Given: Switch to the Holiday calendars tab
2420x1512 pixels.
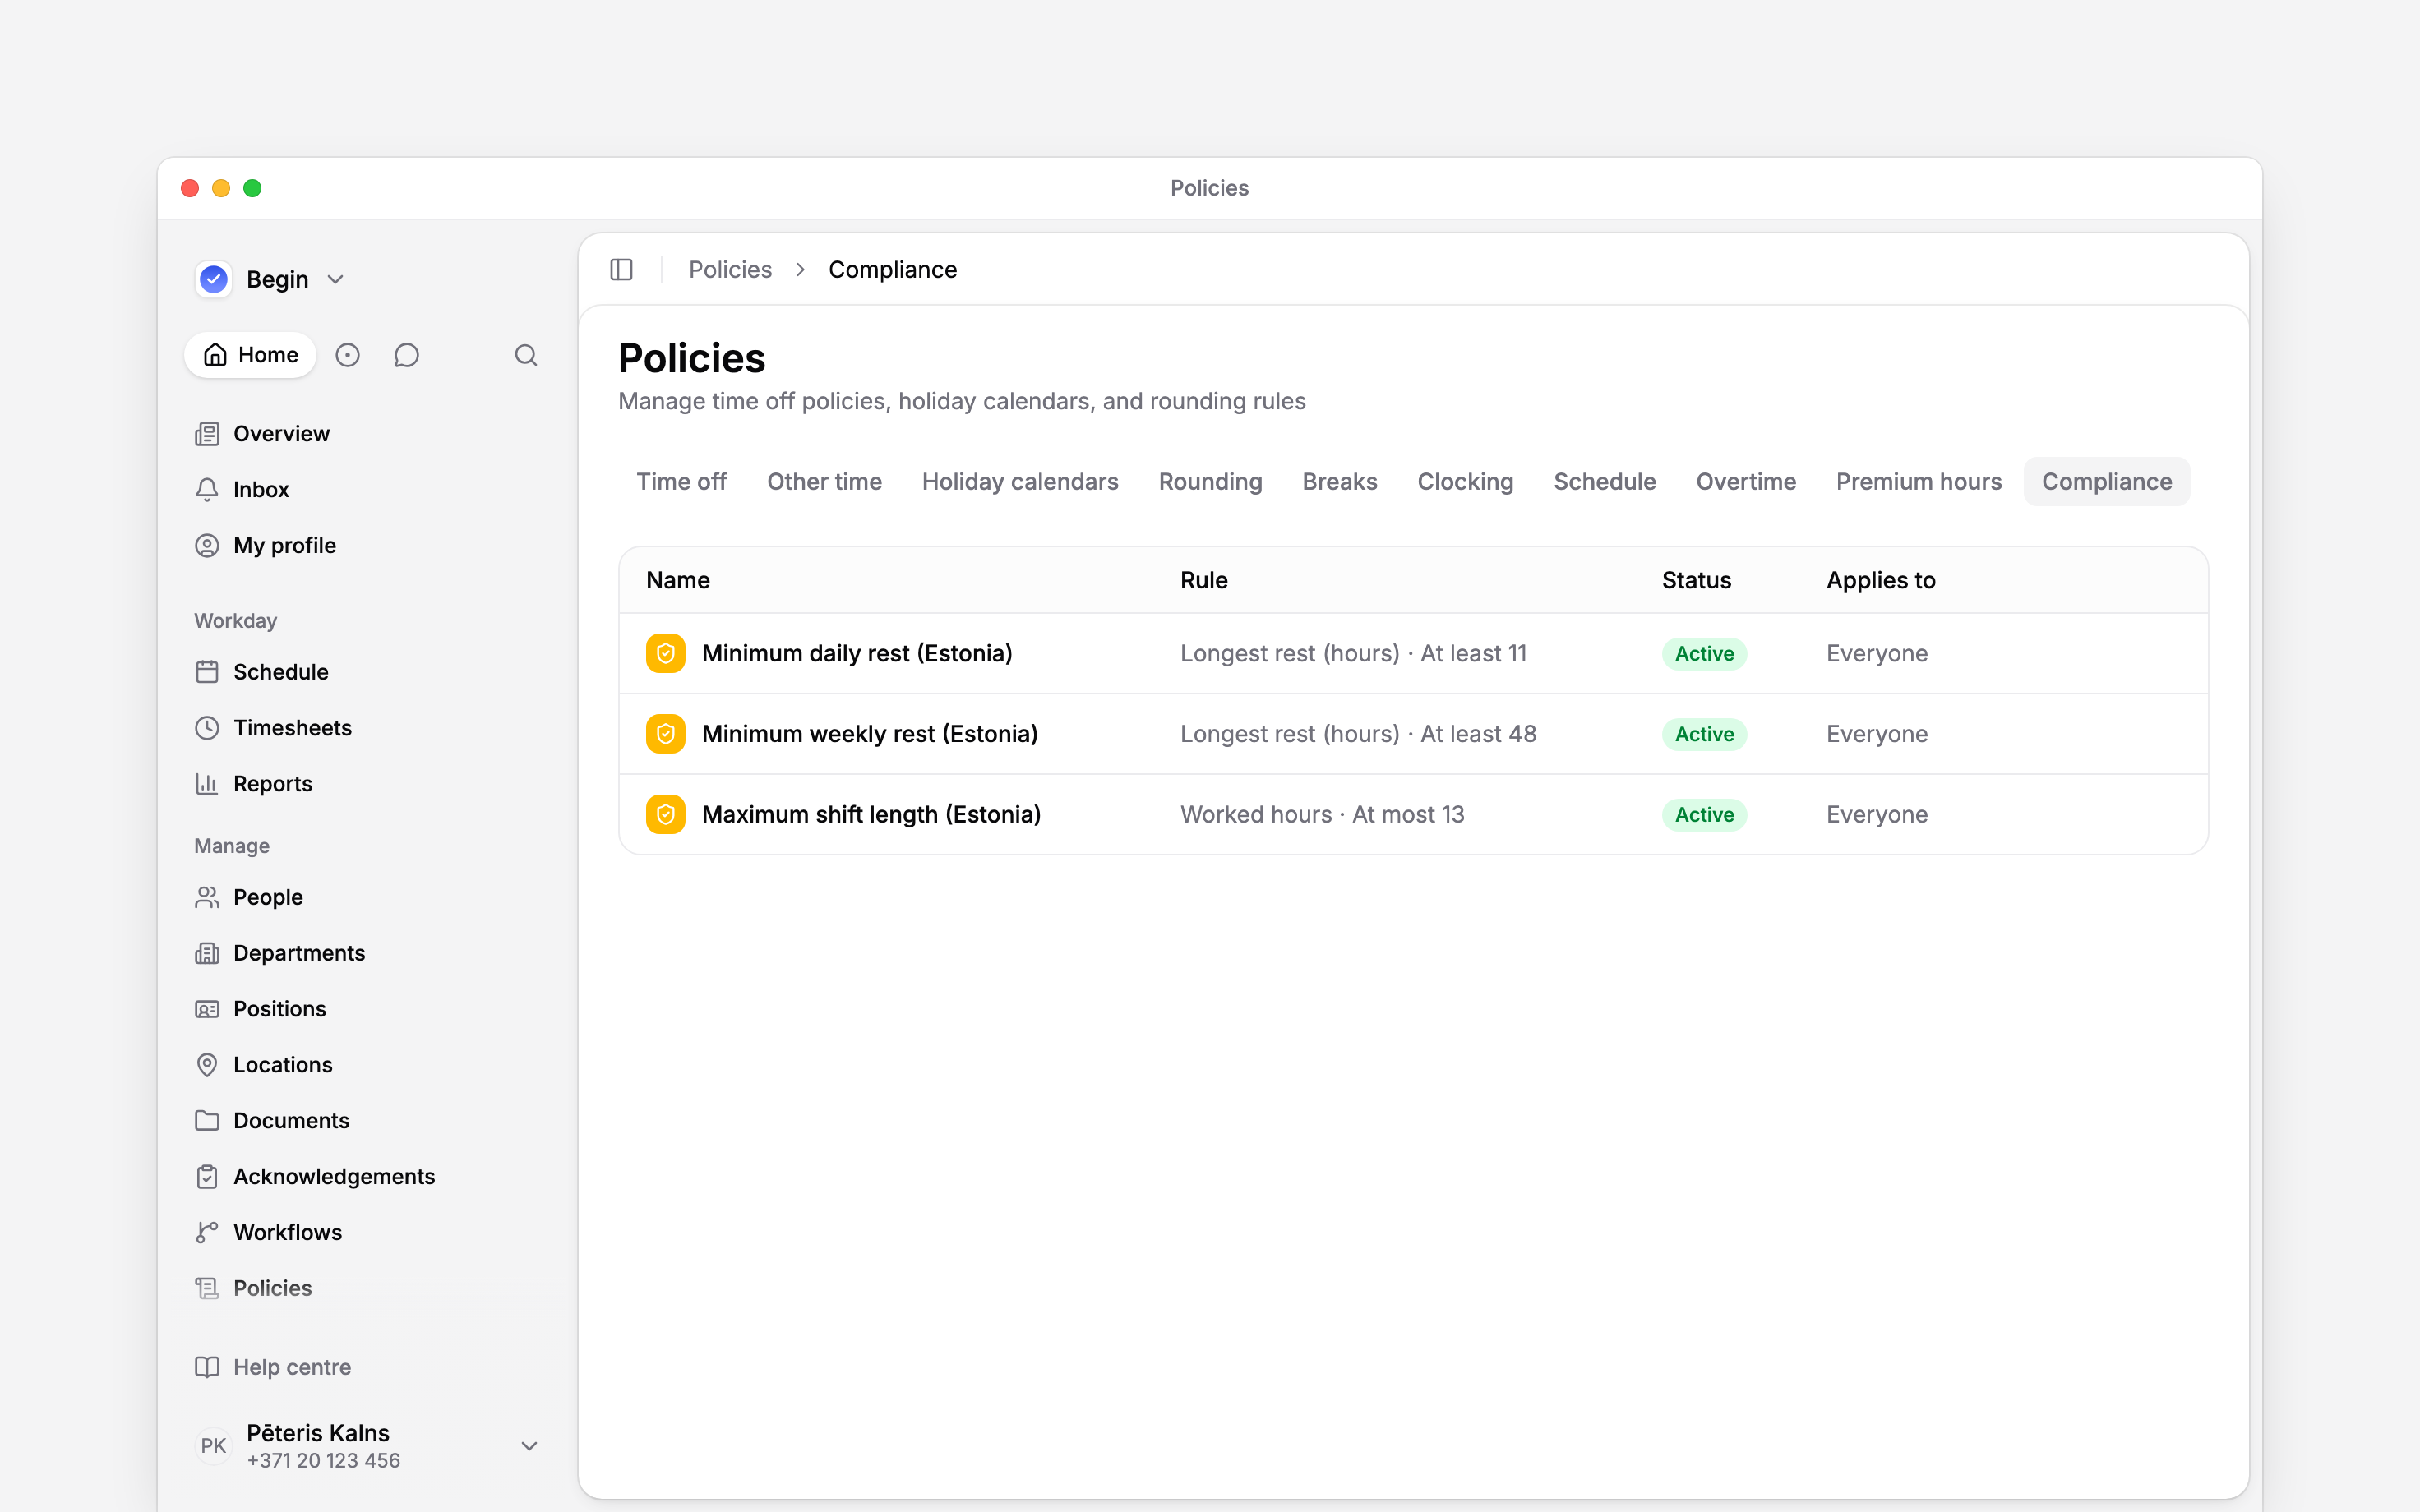Looking at the screenshot, I should pyautogui.click(x=1020, y=482).
